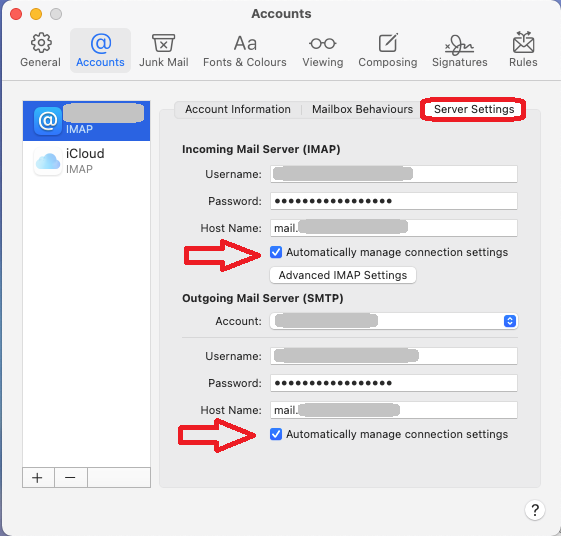Image resolution: width=561 pixels, height=536 pixels.
Task: Click the incoming Host Name field
Action: click(394, 228)
